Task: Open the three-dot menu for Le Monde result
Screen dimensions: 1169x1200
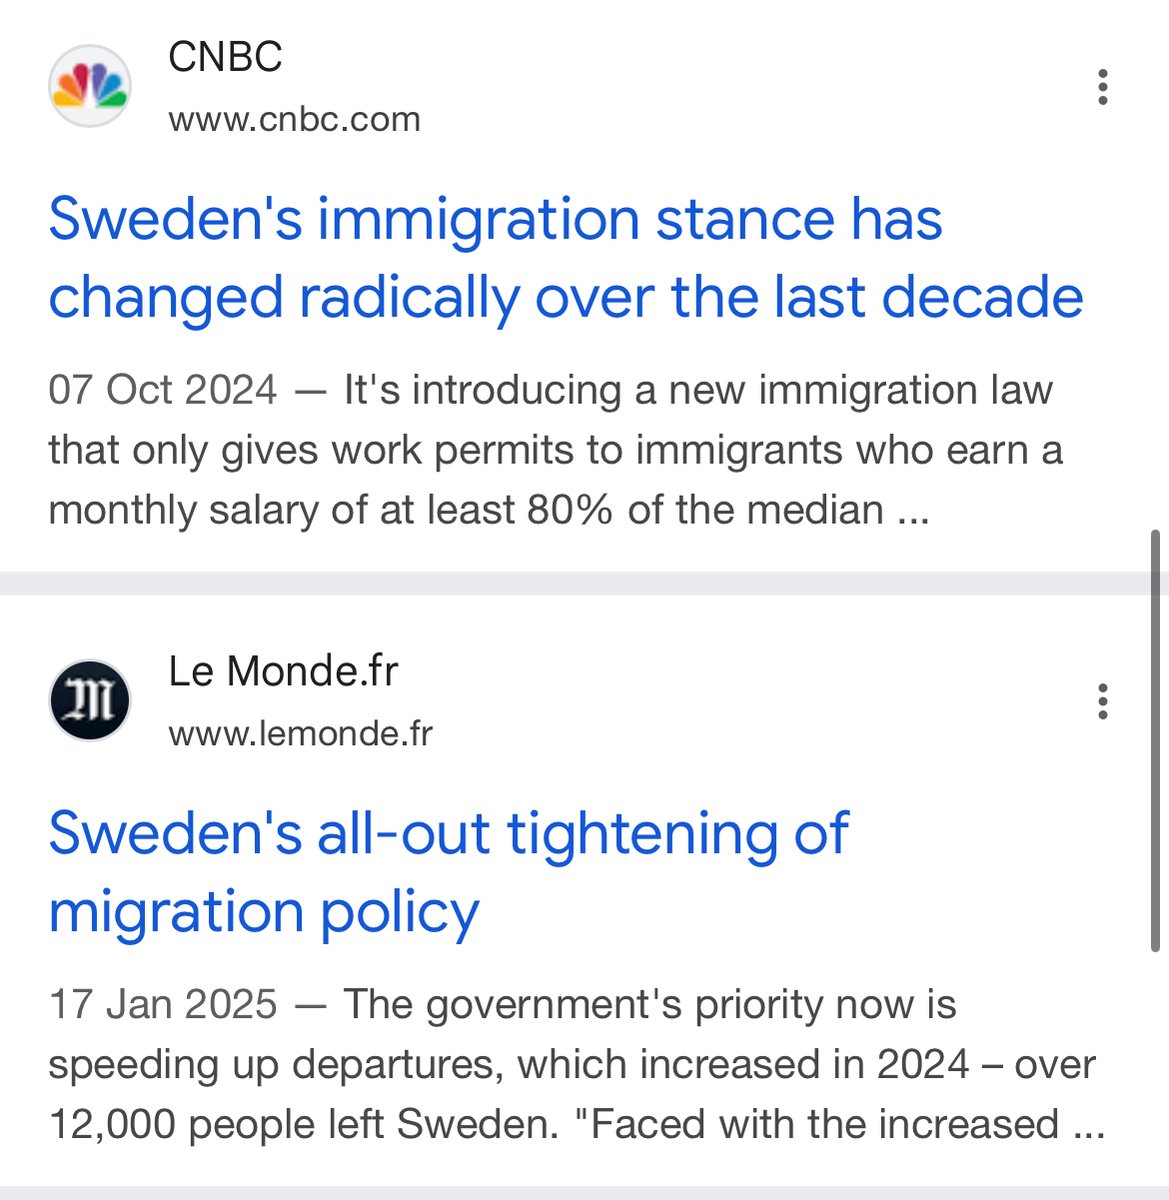Action: coord(1102,701)
